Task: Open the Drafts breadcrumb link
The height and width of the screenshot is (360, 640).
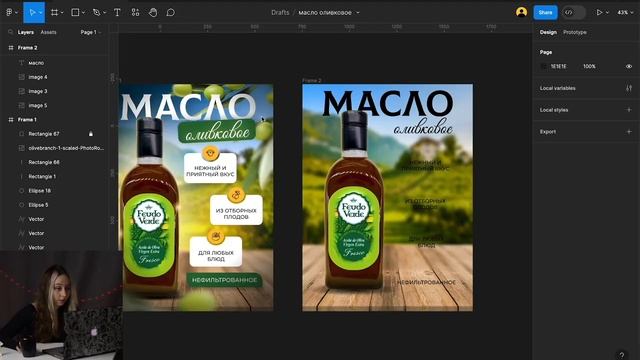Action: point(280,13)
